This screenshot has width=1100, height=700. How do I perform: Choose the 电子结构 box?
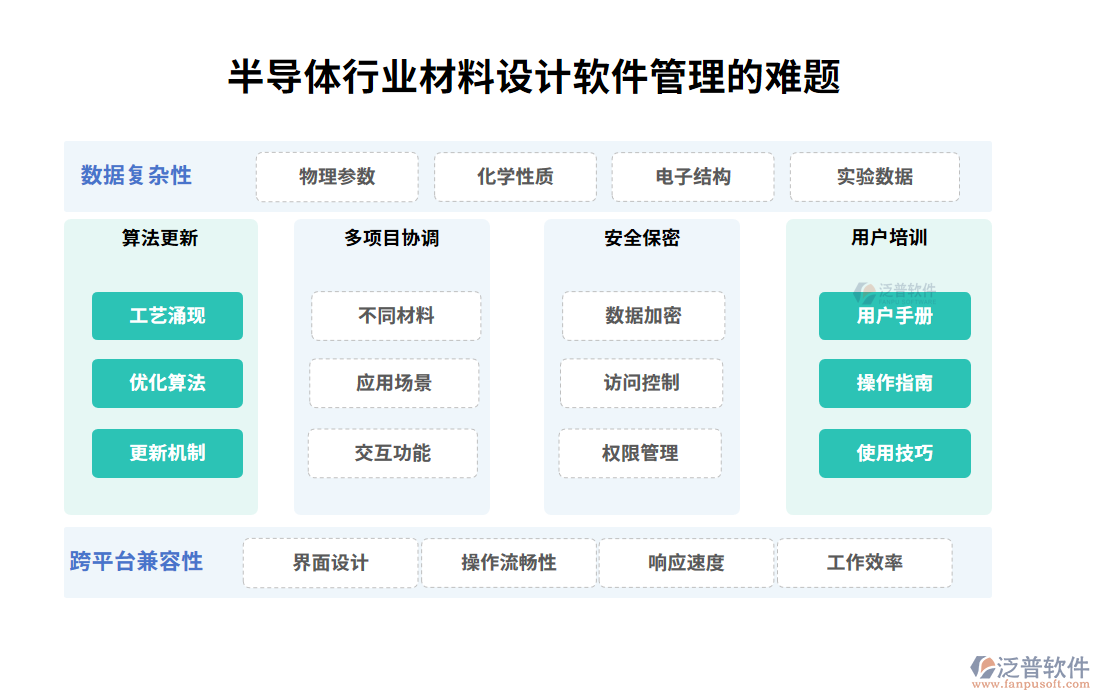pyautogui.click(x=693, y=177)
